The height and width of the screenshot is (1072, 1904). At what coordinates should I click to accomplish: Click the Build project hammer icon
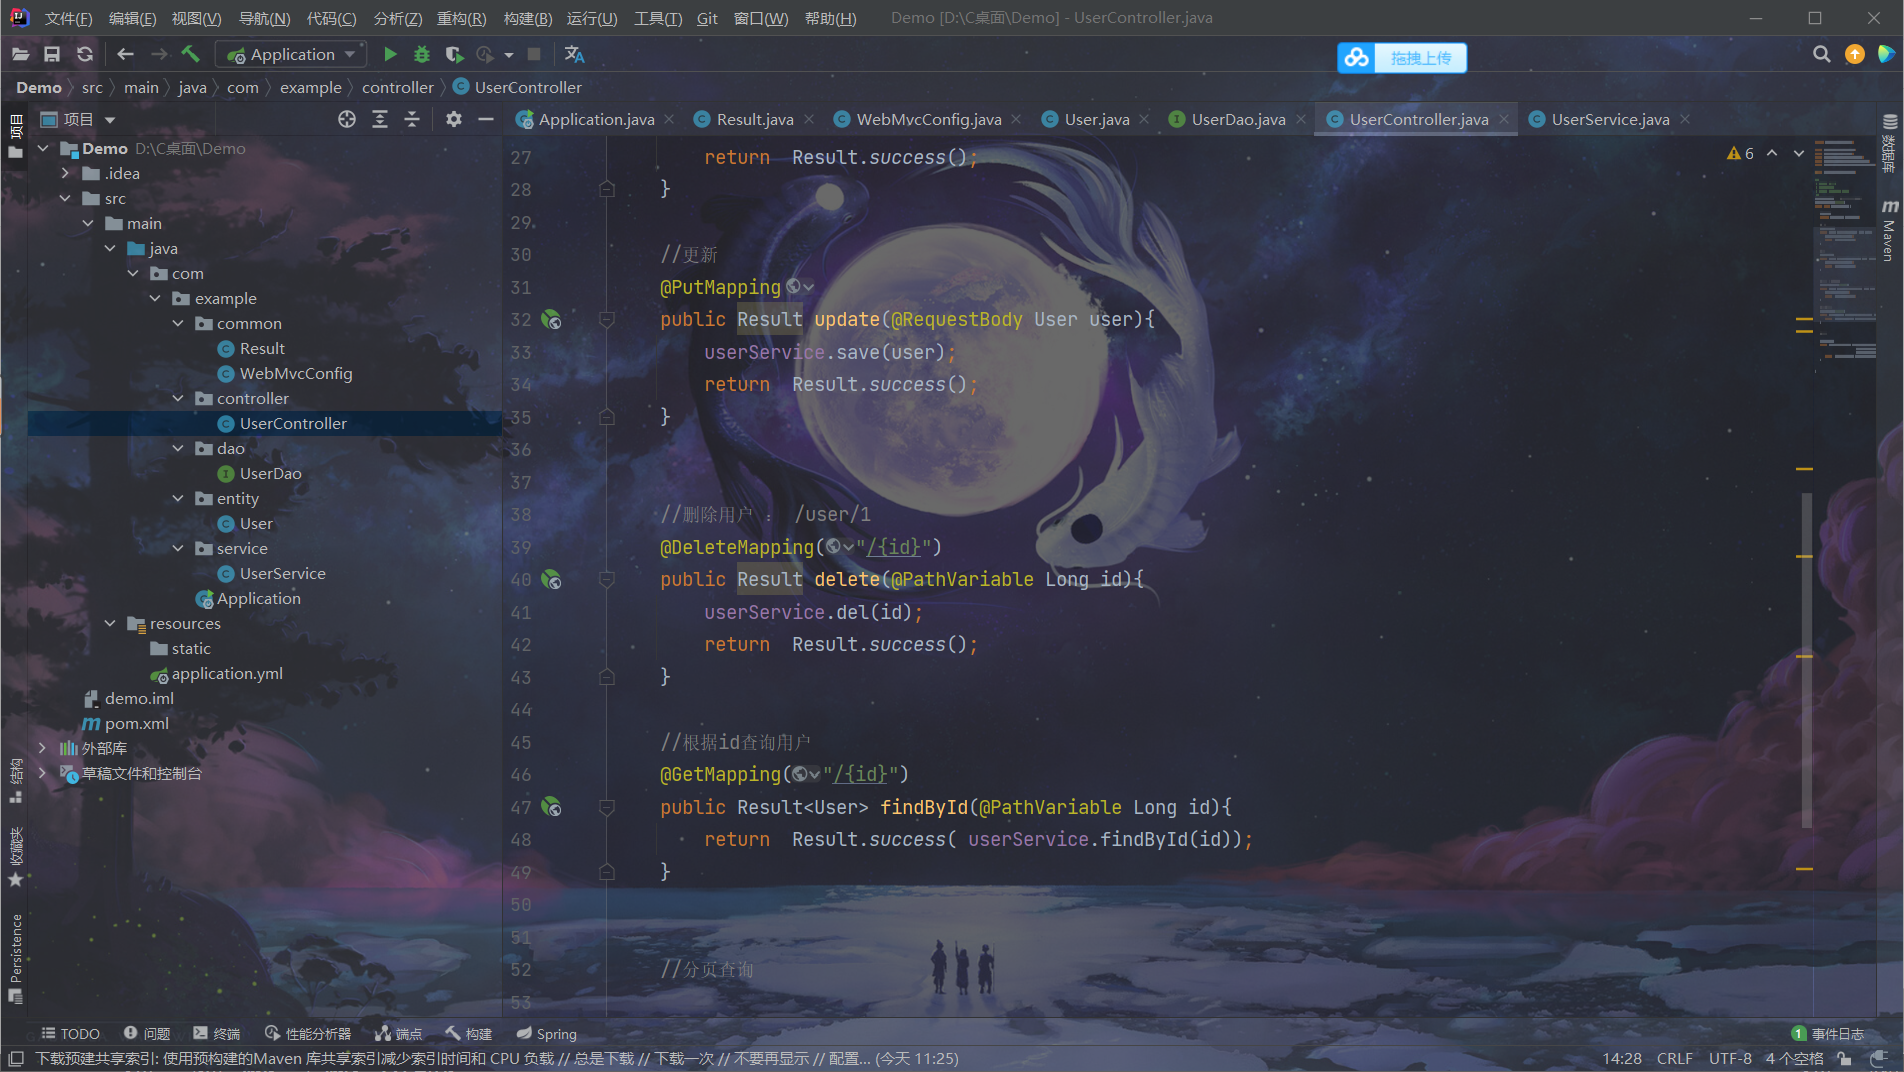(x=190, y=54)
